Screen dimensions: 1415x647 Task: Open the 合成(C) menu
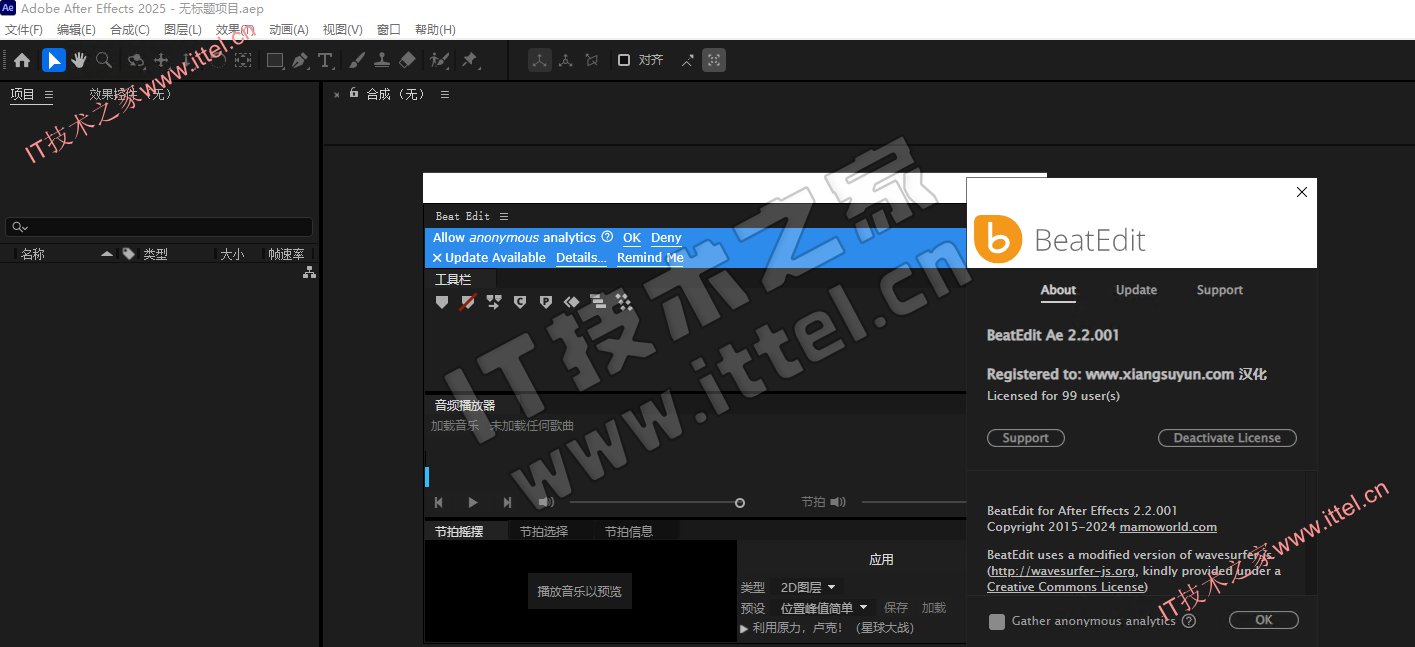pos(130,30)
